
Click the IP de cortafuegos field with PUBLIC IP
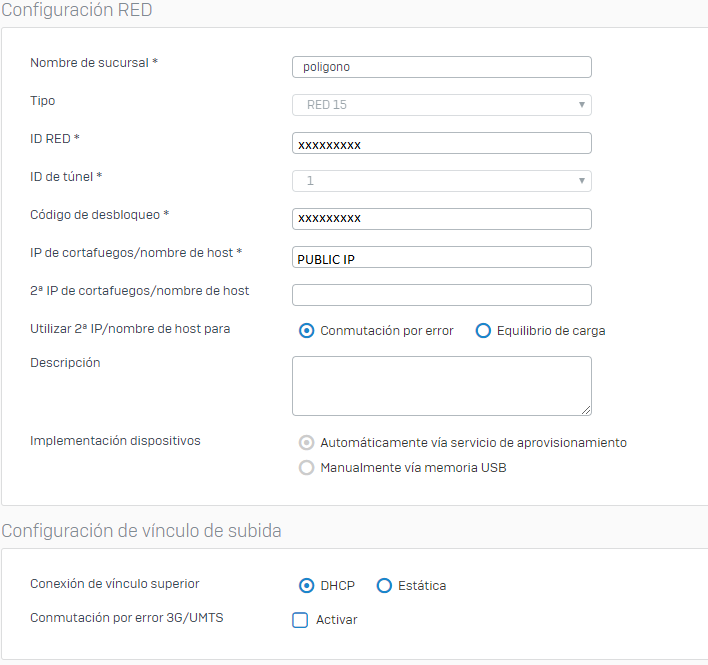coord(442,257)
